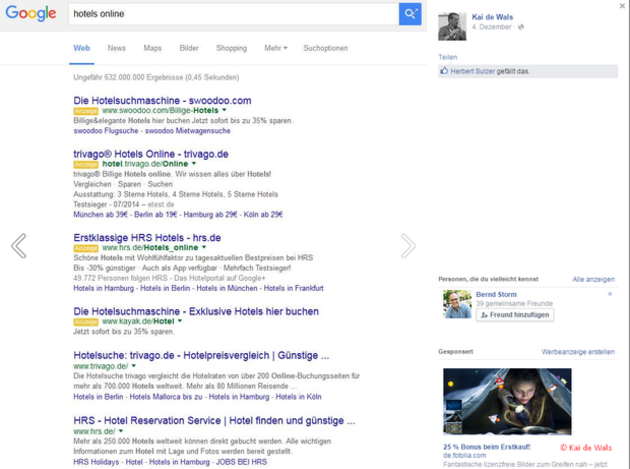Screen dimensions: 630x469
Task: Open the Erstklassige HRS Hotels result
Action: pyautogui.click(x=147, y=238)
